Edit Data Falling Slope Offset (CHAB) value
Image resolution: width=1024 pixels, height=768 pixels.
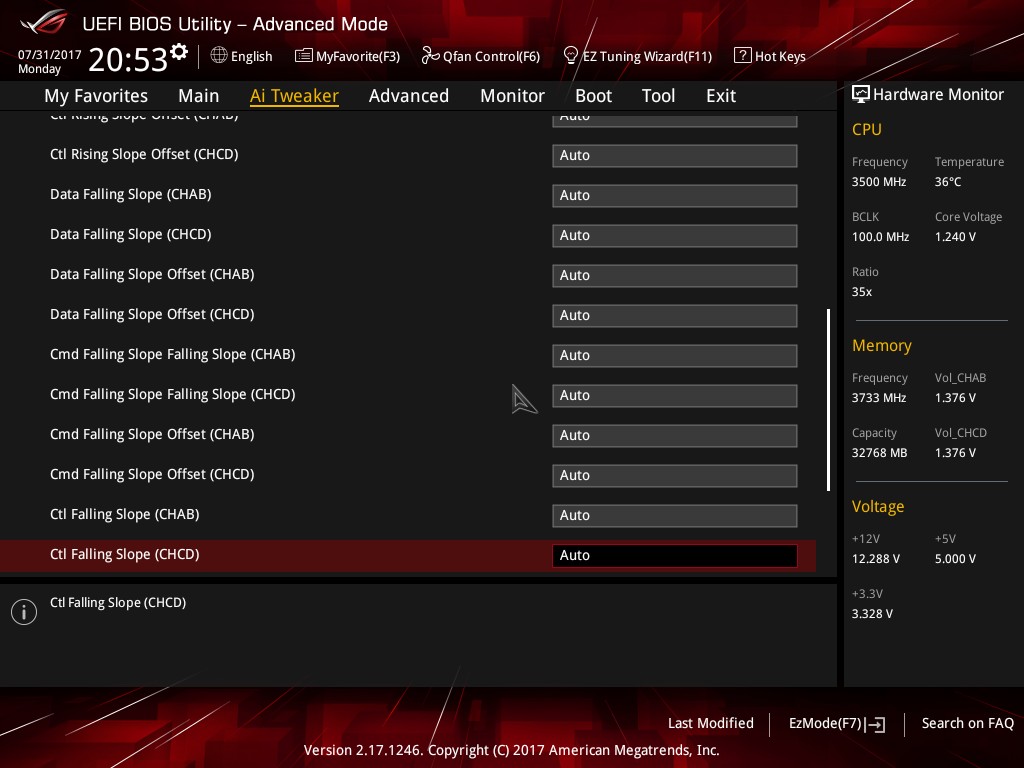(x=675, y=276)
